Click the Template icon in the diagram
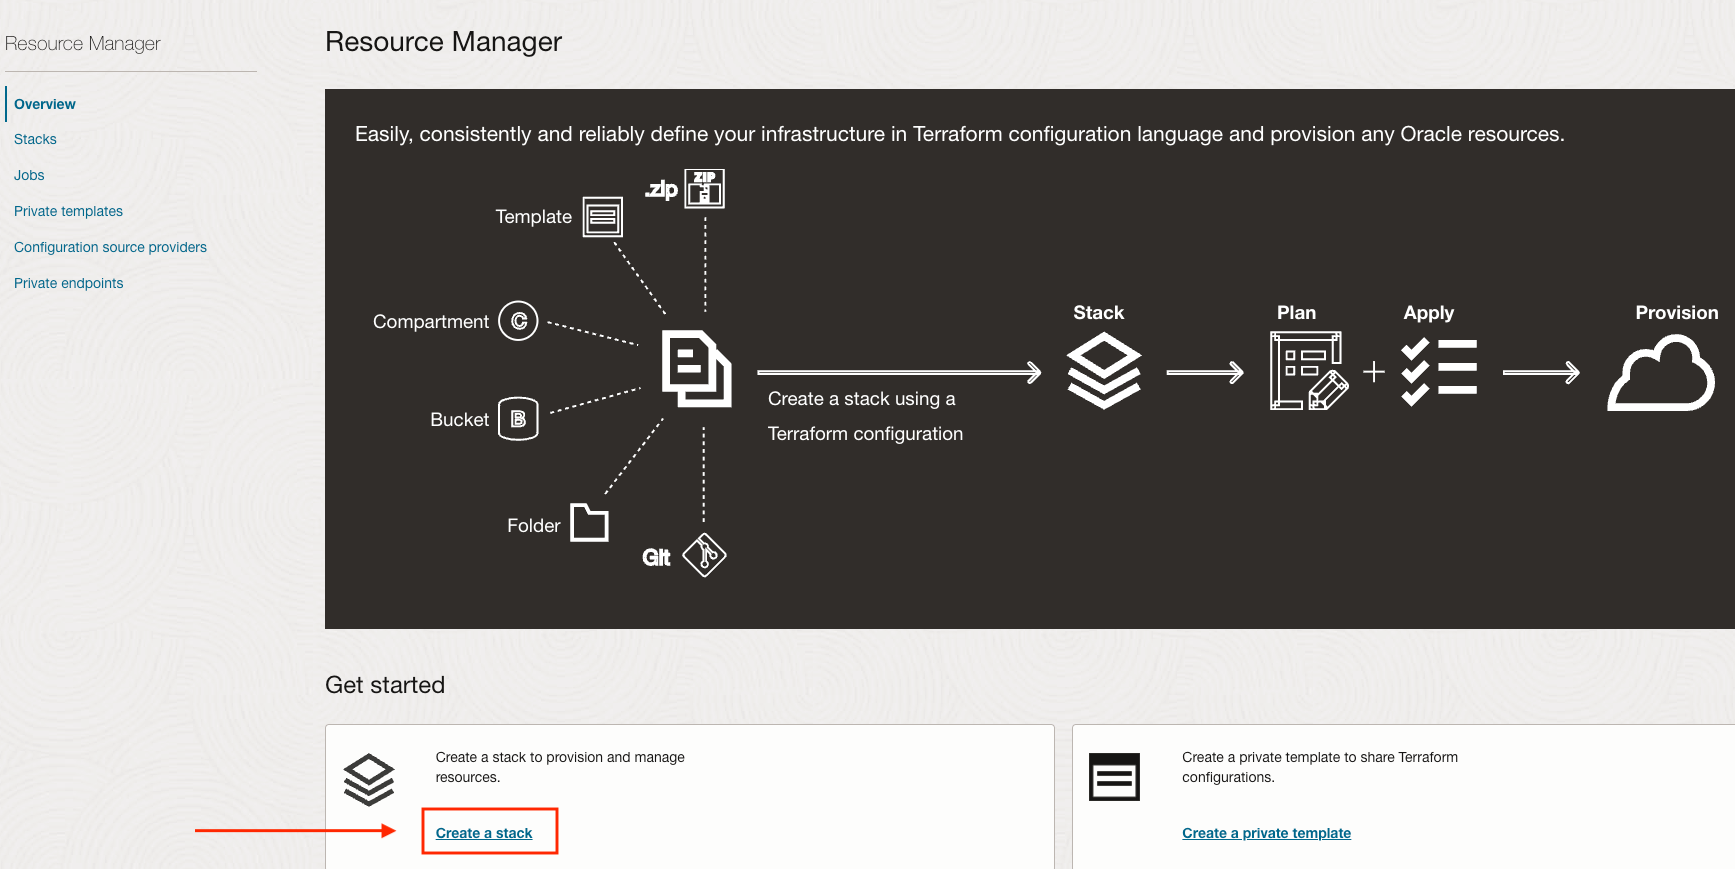Image resolution: width=1735 pixels, height=869 pixels. pos(603,217)
